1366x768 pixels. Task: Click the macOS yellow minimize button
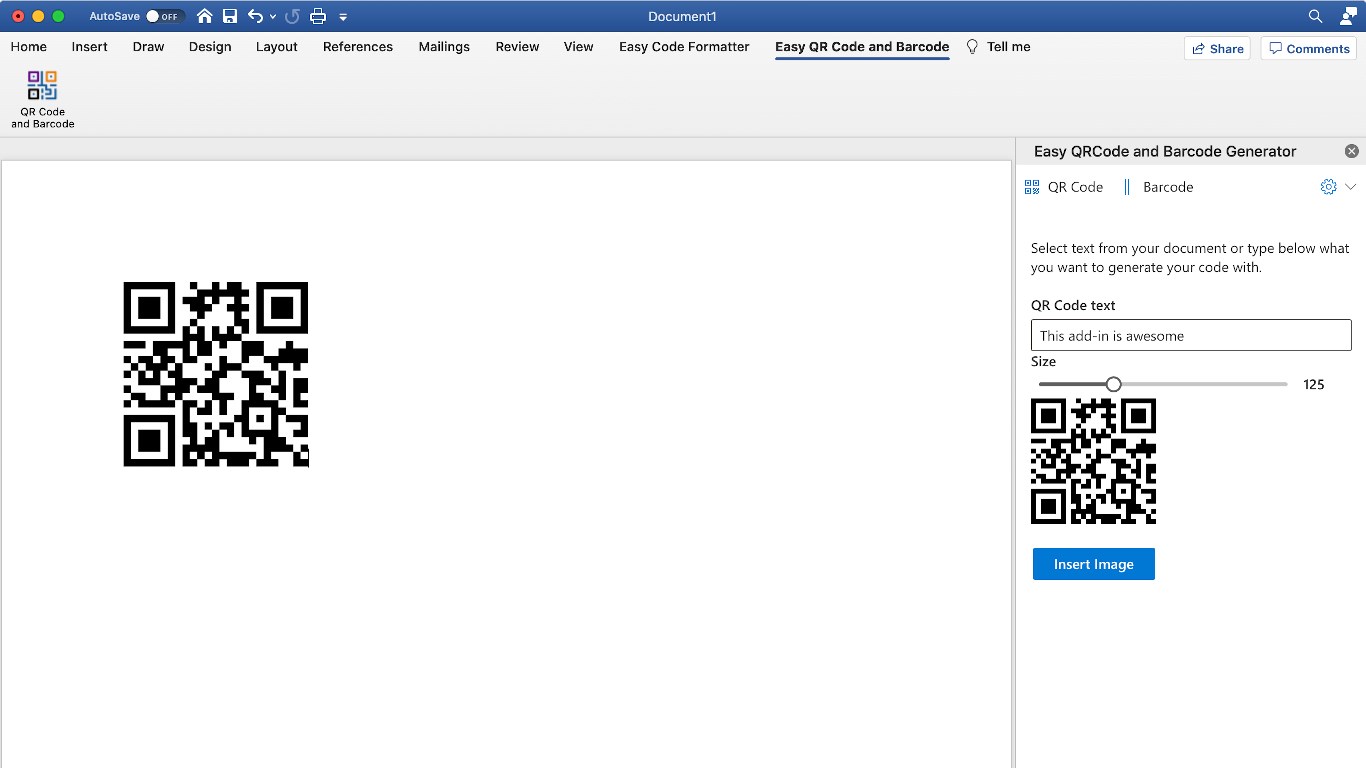pos(38,16)
